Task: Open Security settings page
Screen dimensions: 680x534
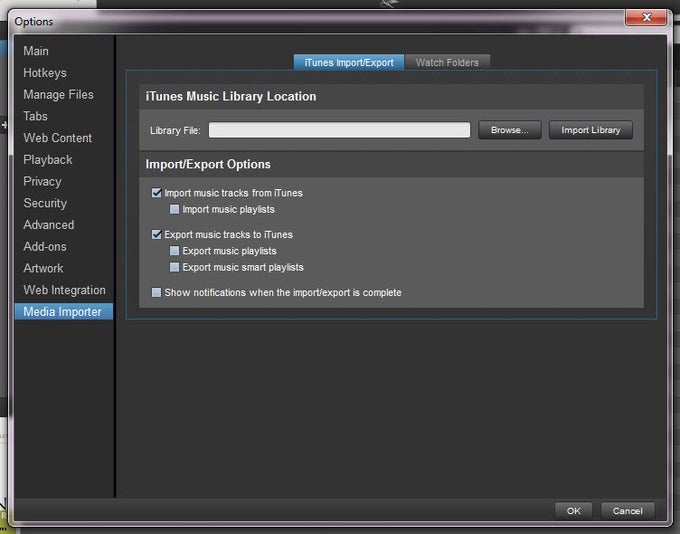Action: (x=45, y=203)
